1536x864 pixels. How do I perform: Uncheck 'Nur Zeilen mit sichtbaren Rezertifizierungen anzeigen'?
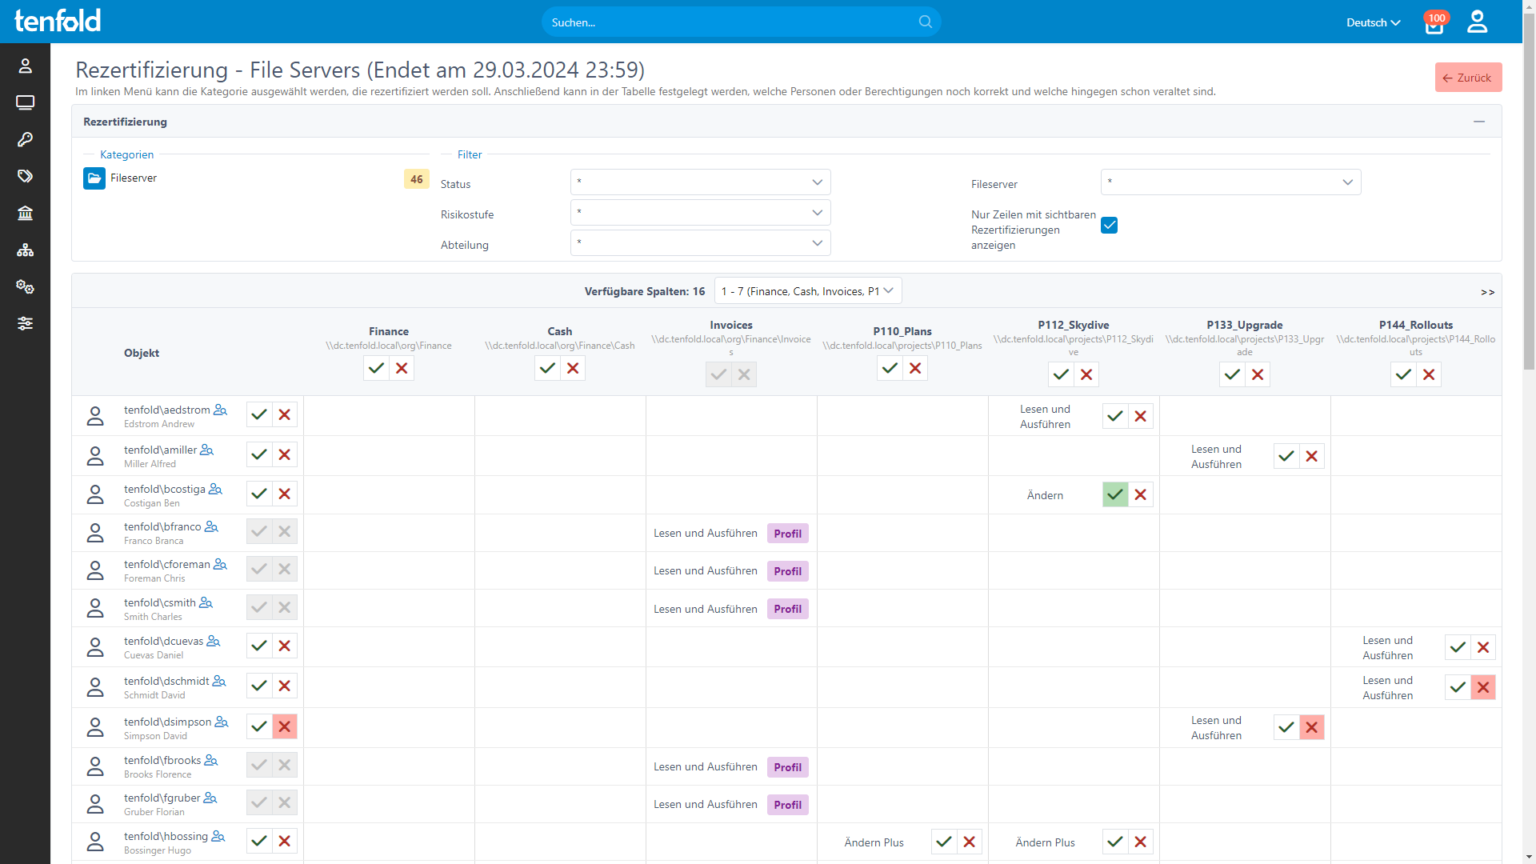click(1108, 225)
